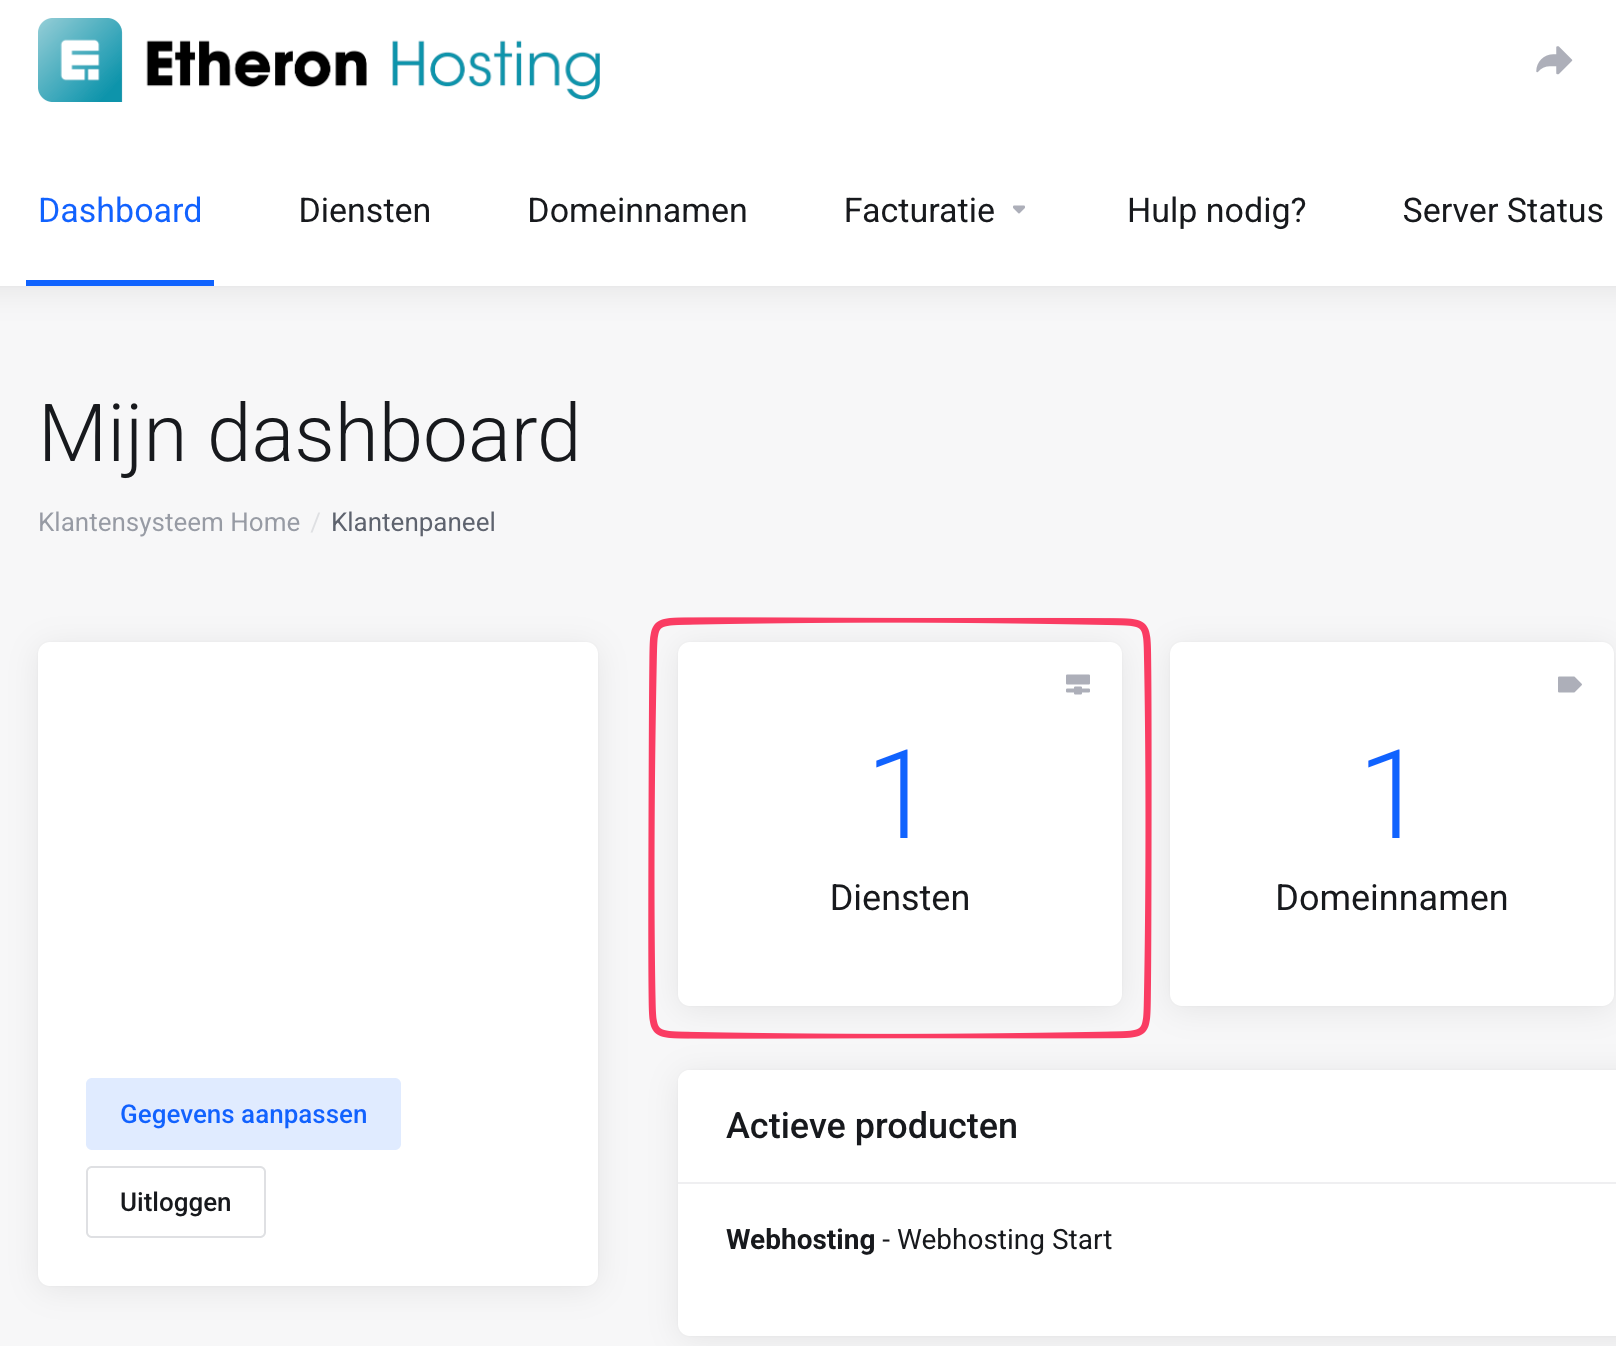Click the Etheron Hosting logo icon

coord(80,60)
